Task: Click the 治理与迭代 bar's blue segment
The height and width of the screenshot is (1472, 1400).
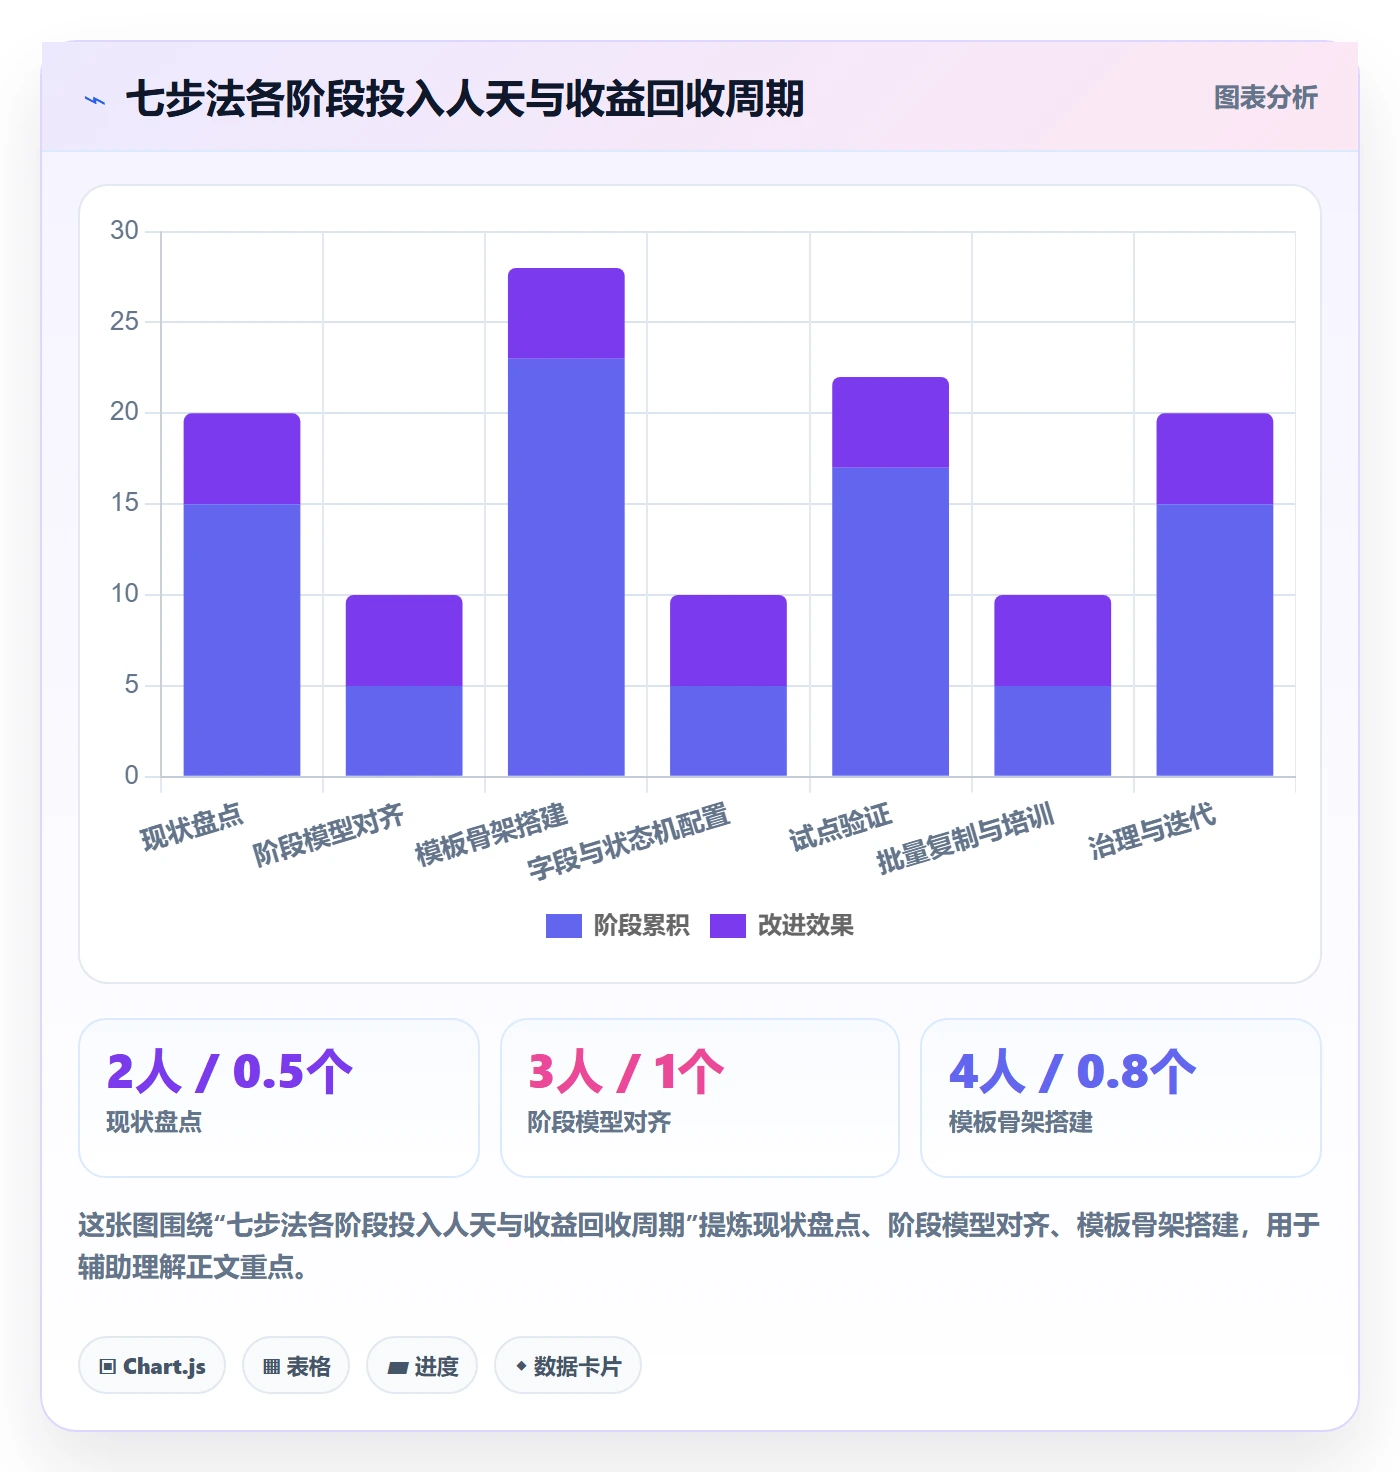Action: pos(1215,640)
